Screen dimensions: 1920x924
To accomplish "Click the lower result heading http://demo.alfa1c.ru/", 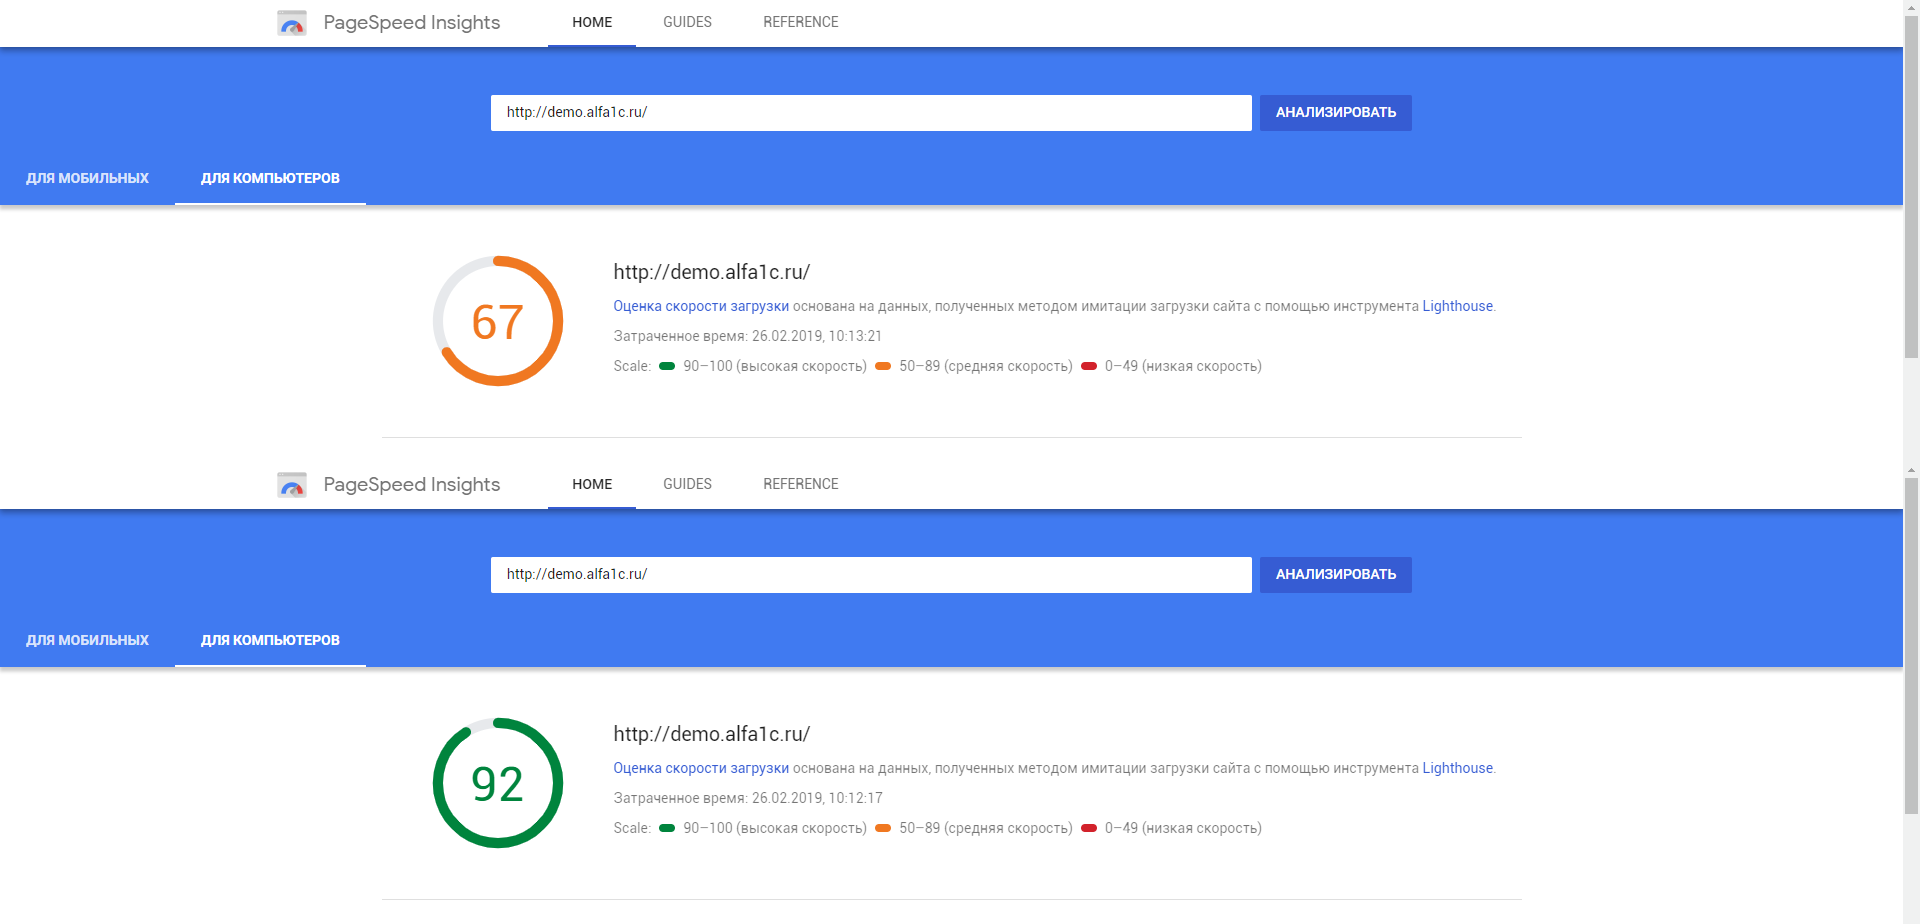I will pos(711,734).
